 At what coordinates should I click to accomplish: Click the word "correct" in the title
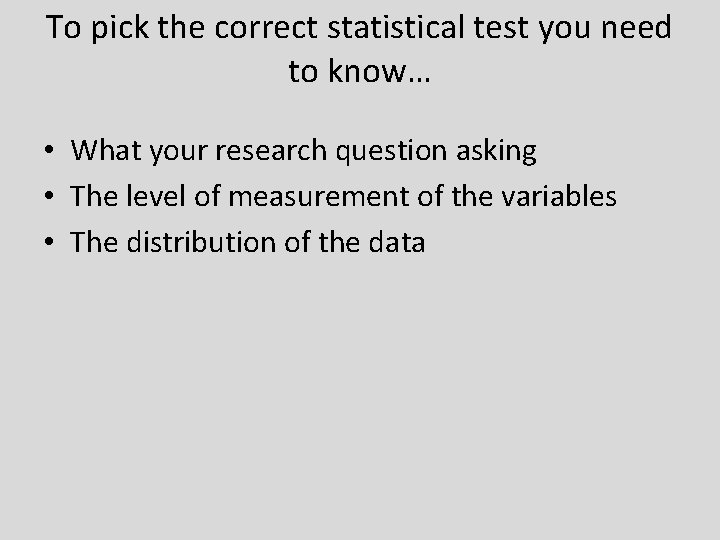coord(266,28)
